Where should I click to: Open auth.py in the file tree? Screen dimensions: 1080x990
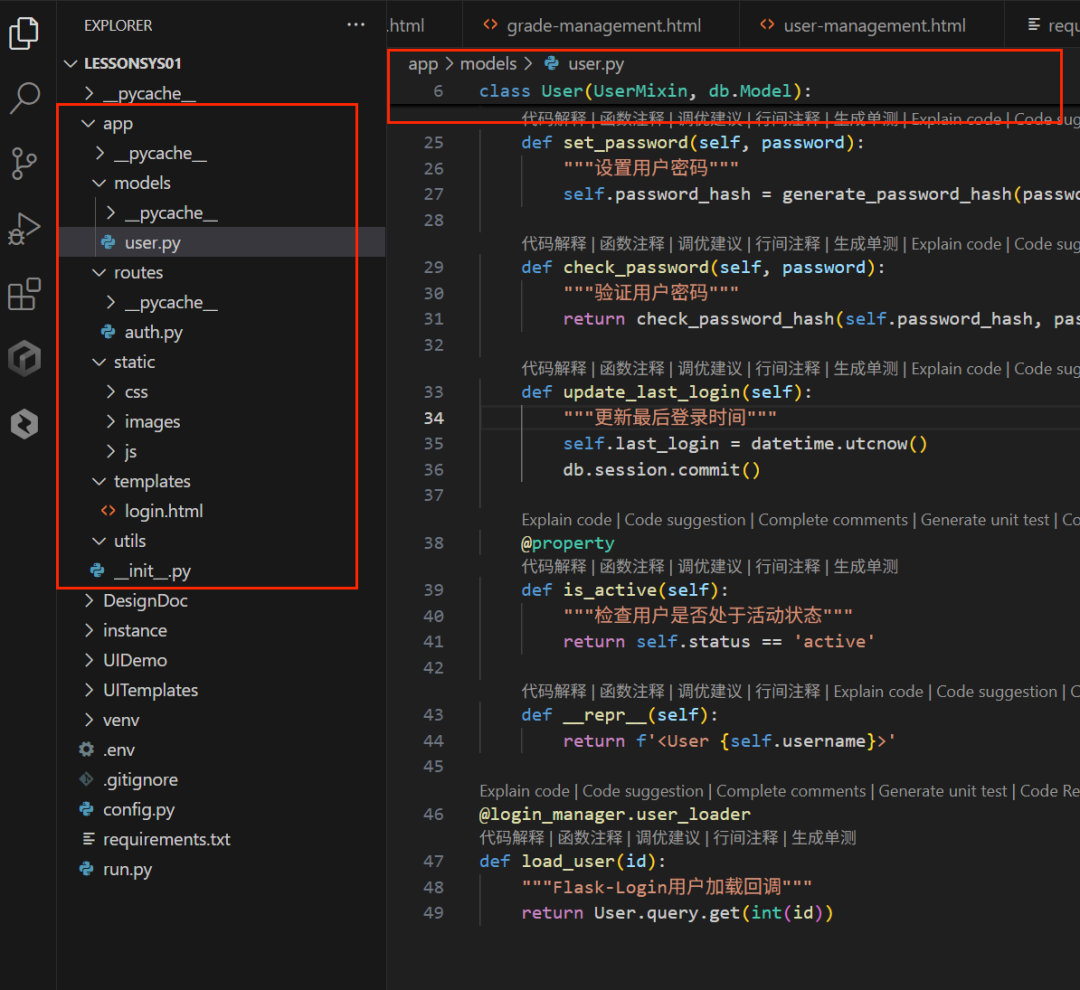[x=220, y=332]
